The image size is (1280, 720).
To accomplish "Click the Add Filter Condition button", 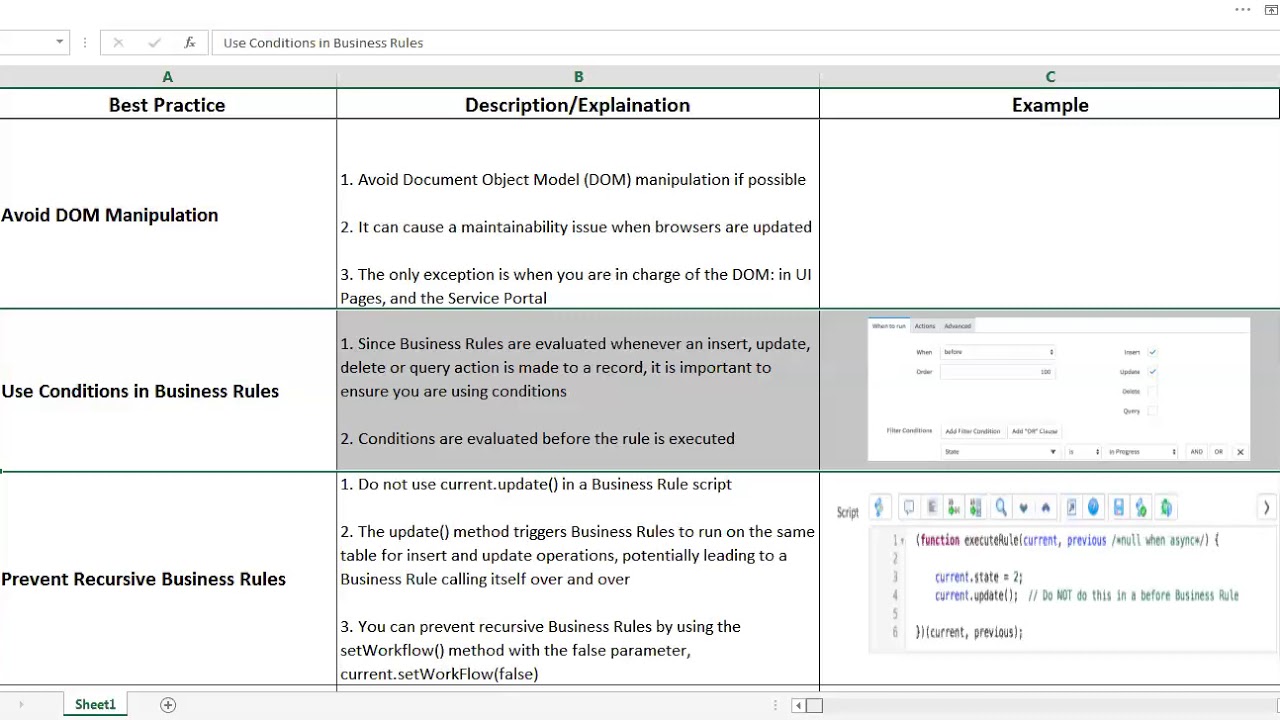I will [x=972, y=431].
